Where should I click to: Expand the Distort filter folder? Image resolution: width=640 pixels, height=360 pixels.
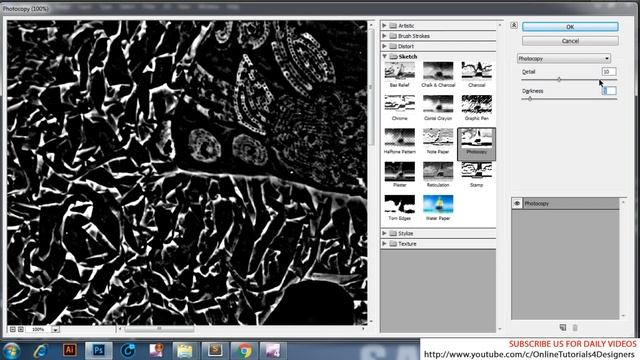[384, 46]
